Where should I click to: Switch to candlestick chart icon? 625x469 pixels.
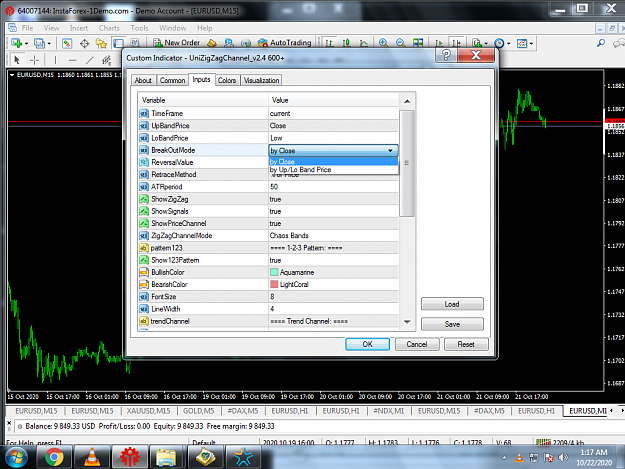346,43
